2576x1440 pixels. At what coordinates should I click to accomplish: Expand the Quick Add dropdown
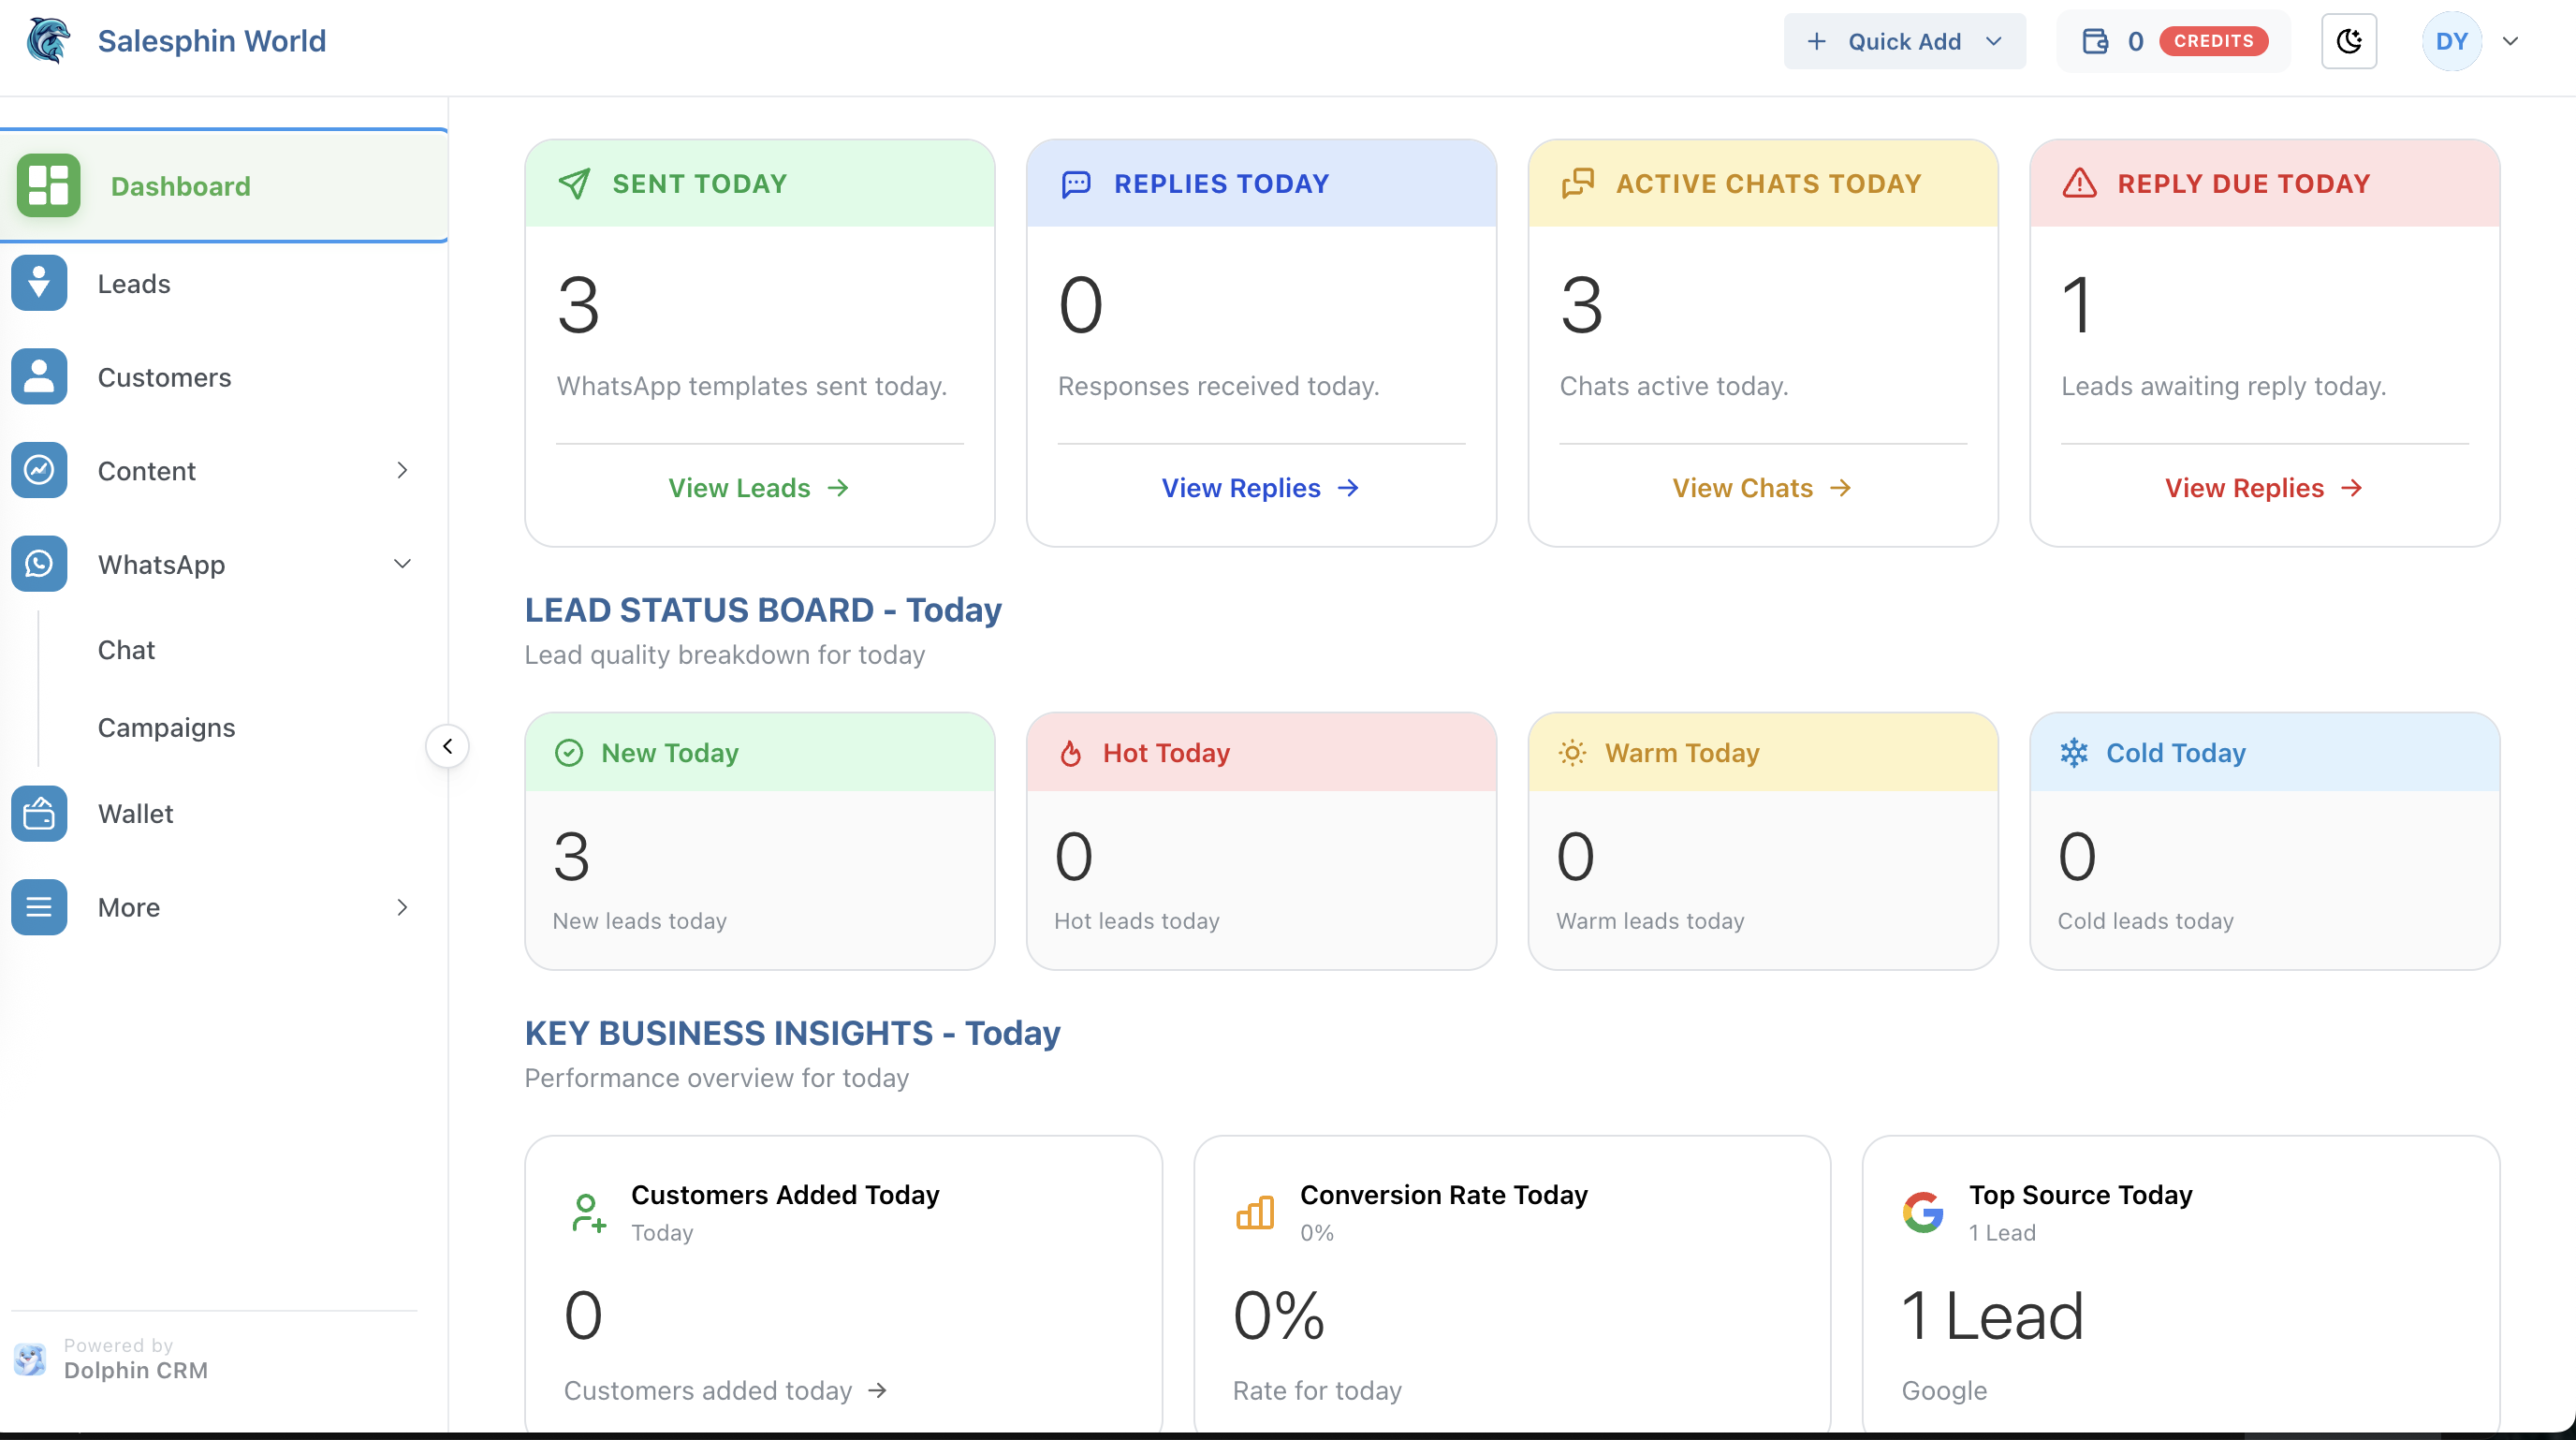click(1903, 41)
